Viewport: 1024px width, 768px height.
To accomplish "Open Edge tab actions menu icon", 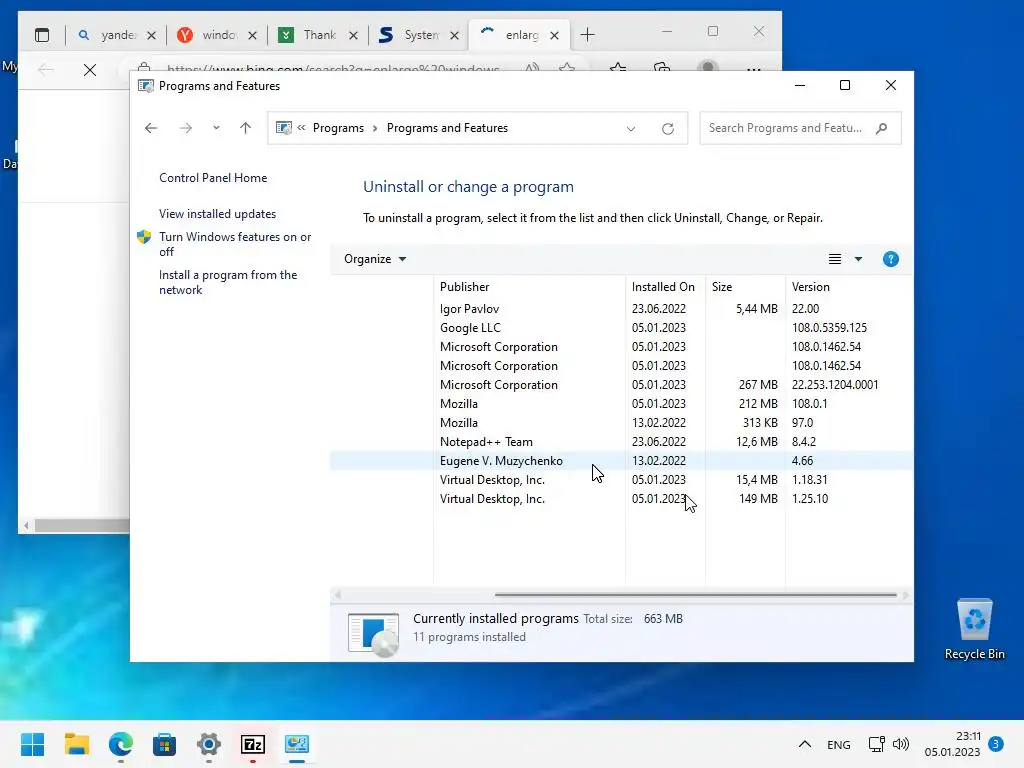I will 42,35.
